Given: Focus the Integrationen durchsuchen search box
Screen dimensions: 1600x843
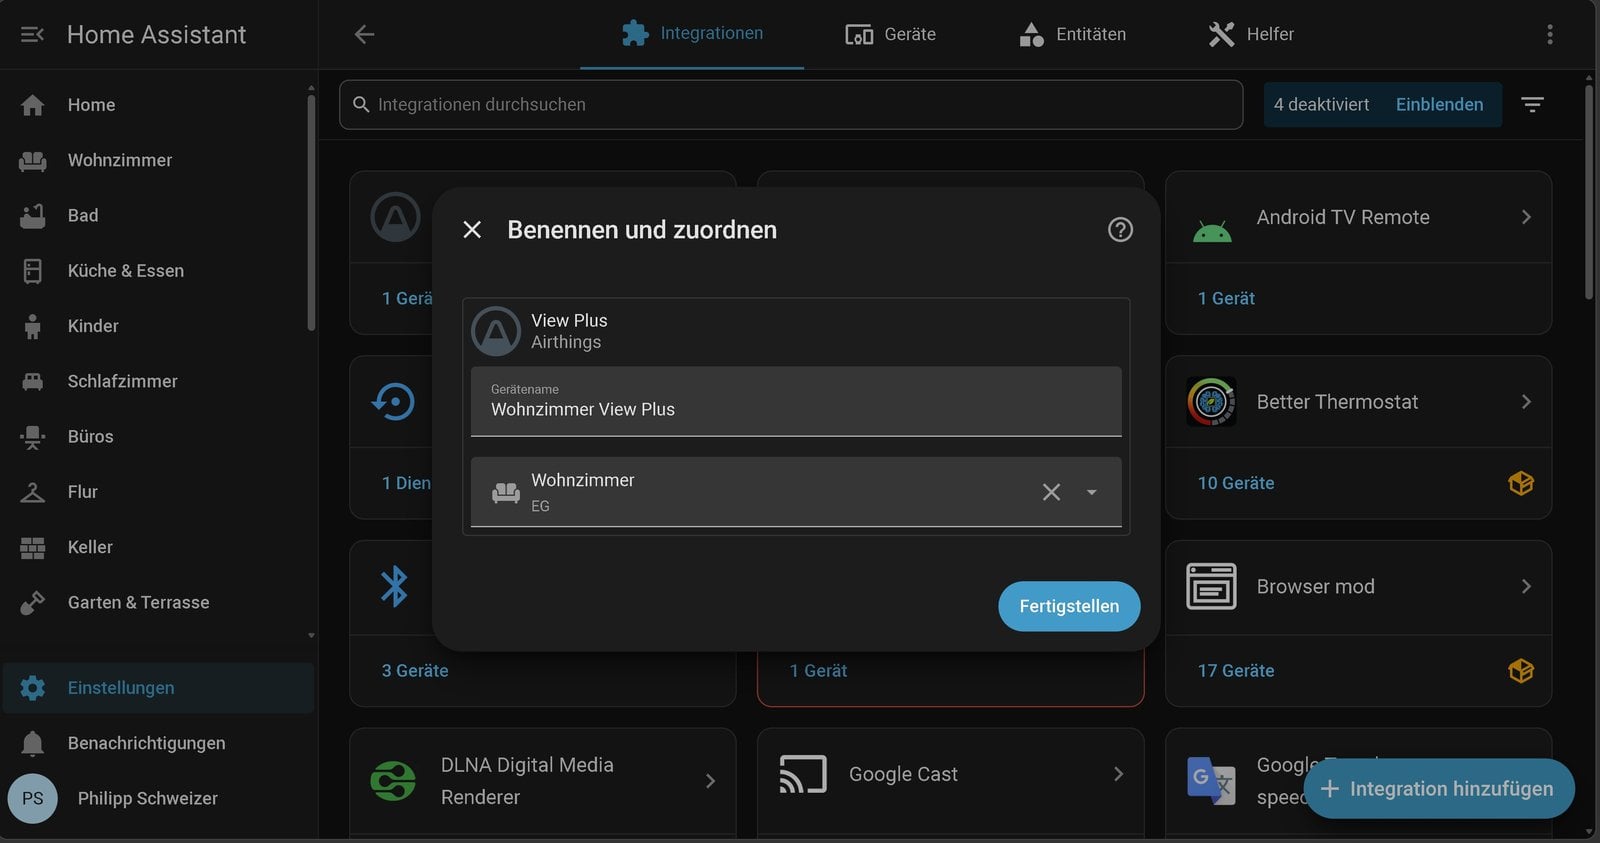Looking at the screenshot, I should pyautogui.click(x=791, y=105).
